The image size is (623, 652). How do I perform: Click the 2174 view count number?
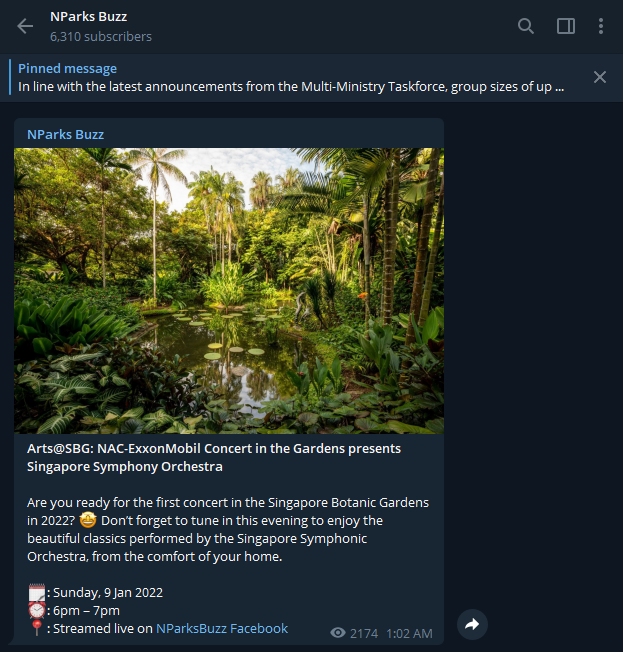point(364,633)
